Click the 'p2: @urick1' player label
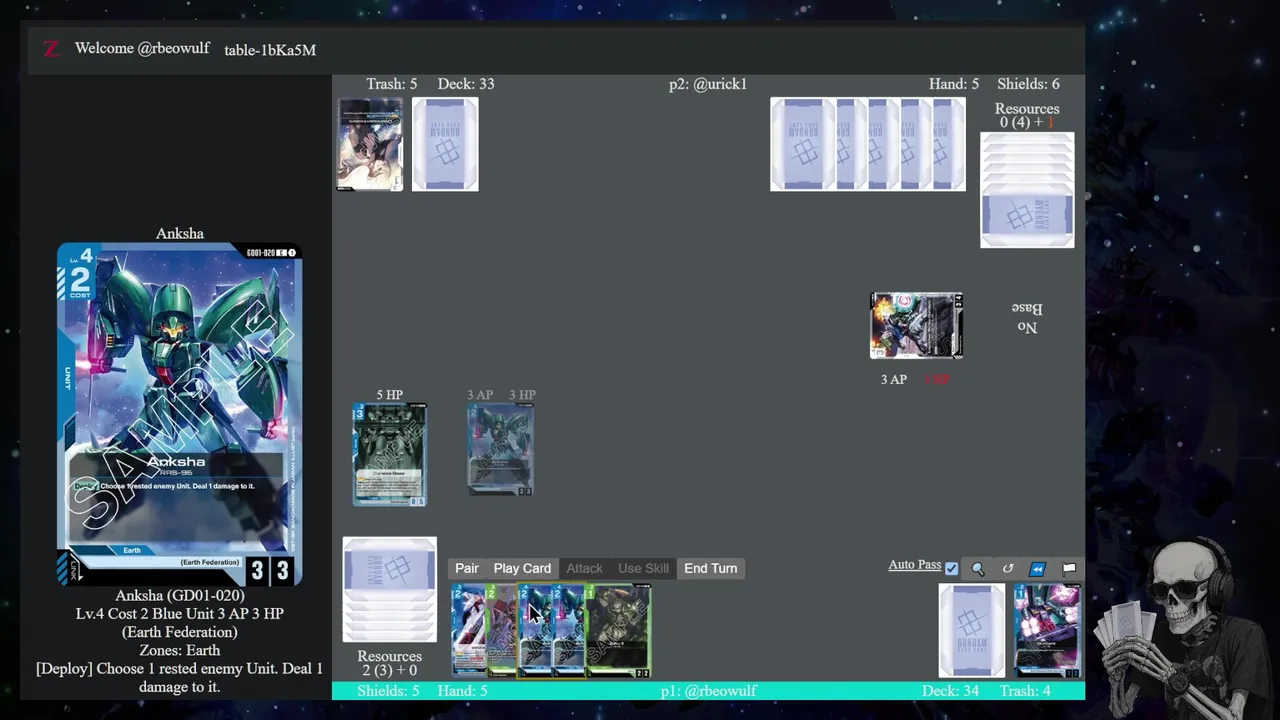1280x720 pixels. coord(708,84)
